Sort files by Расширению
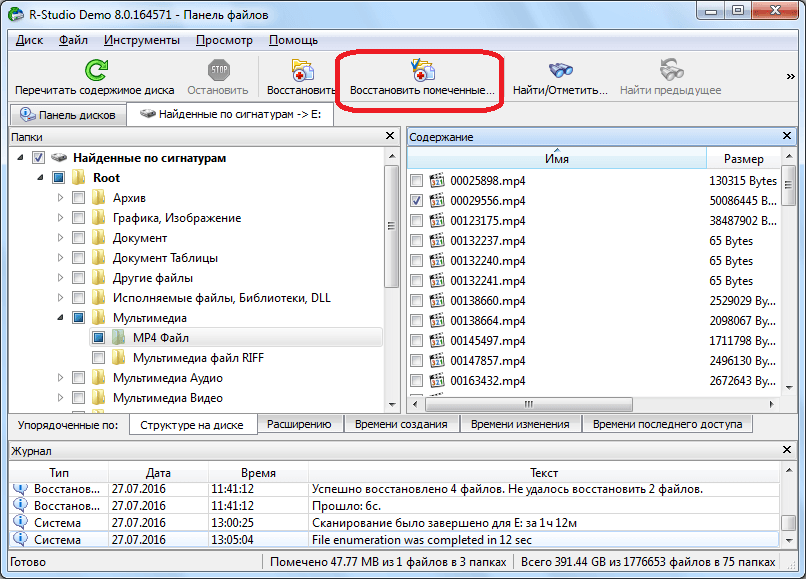The image size is (806, 579). point(299,424)
